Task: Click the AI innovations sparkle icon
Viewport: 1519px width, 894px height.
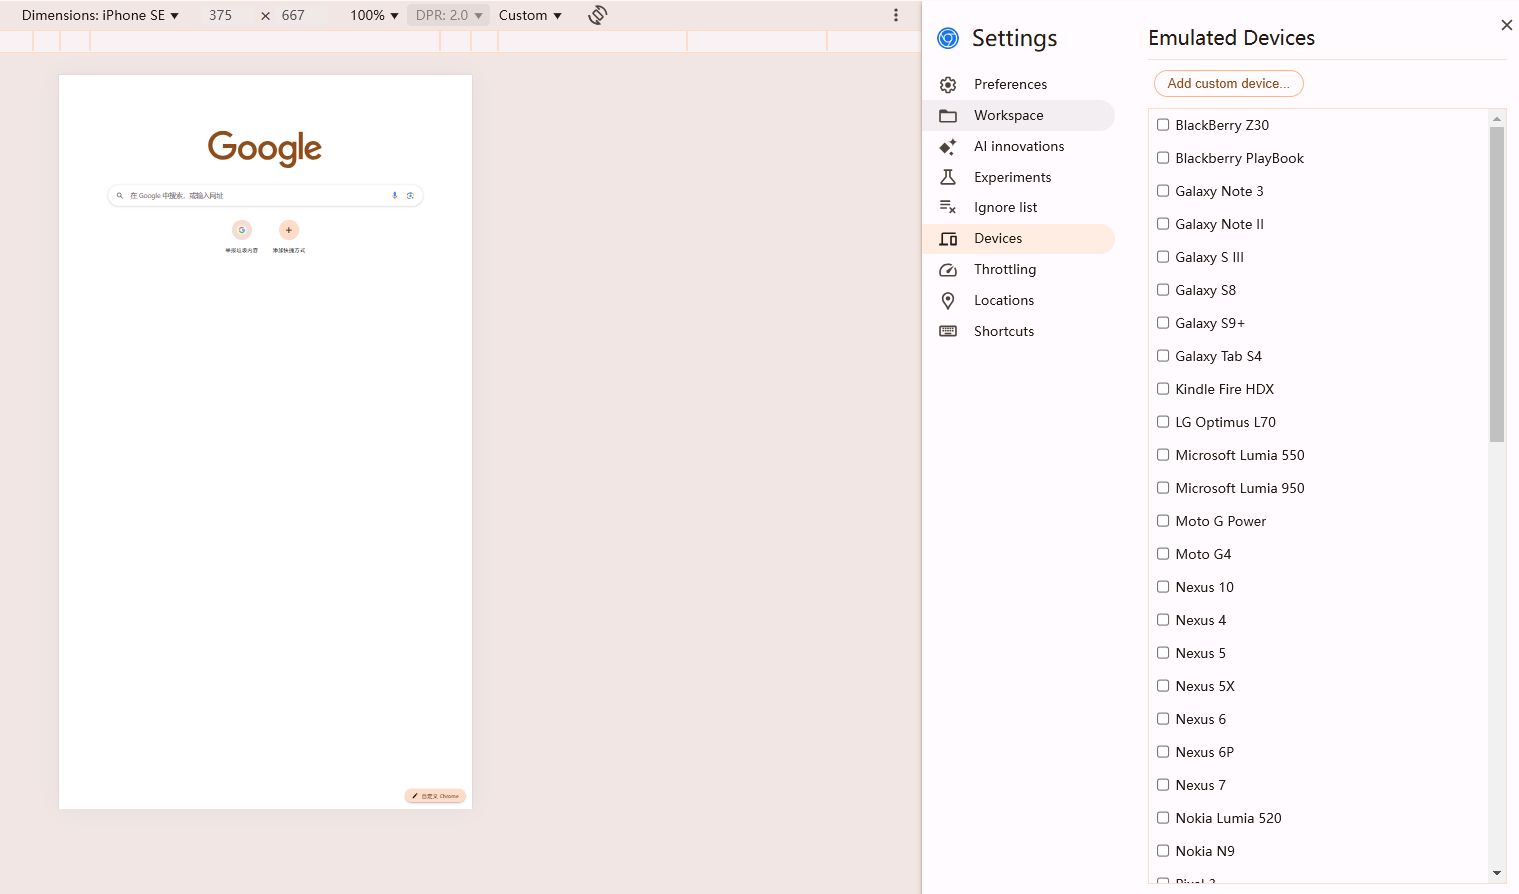Action: [948, 147]
